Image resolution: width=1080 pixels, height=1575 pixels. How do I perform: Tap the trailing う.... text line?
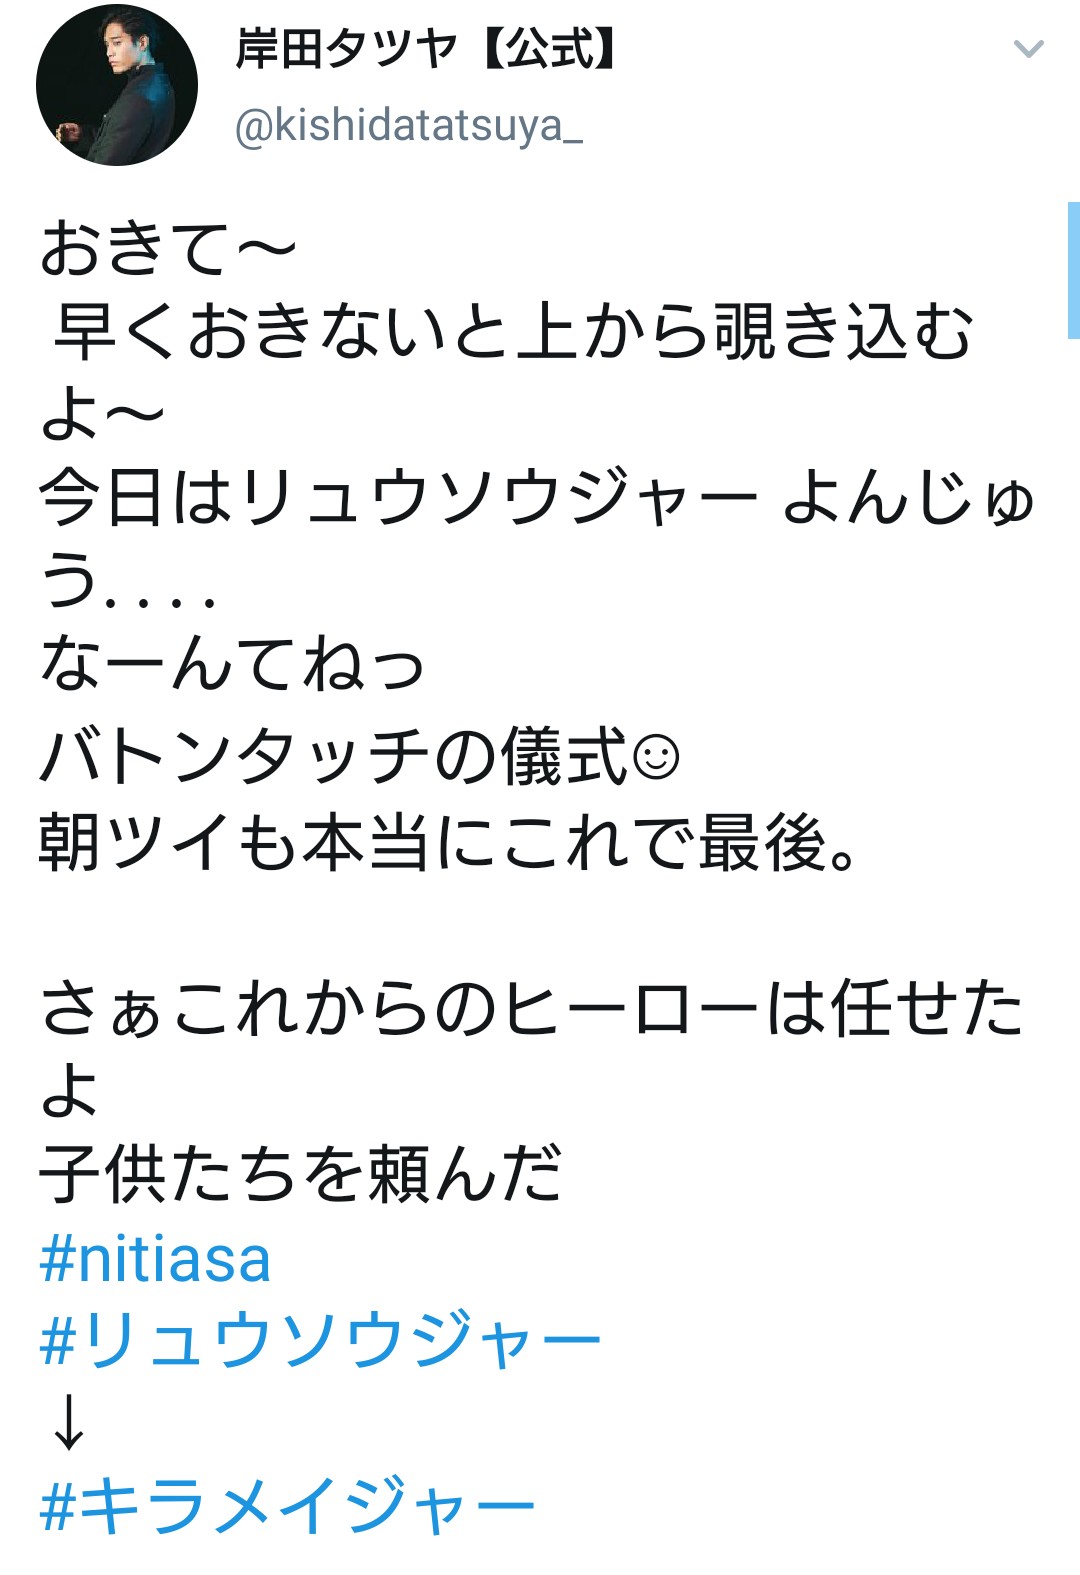pyautogui.click(x=128, y=582)
